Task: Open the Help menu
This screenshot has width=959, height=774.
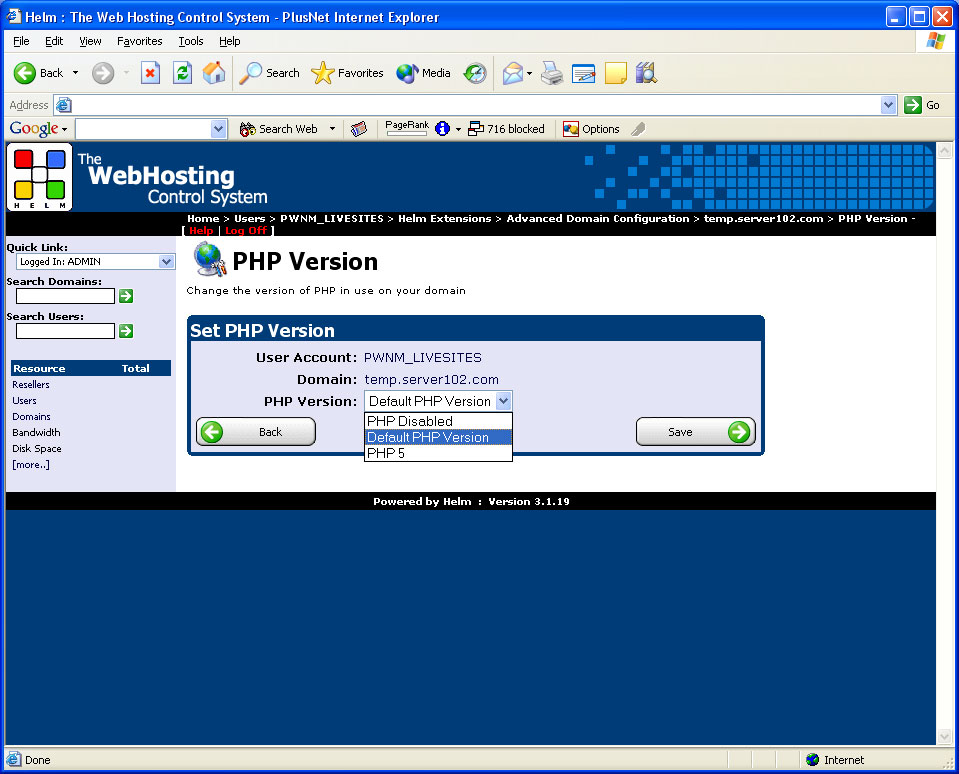Action: coord(229,41)
